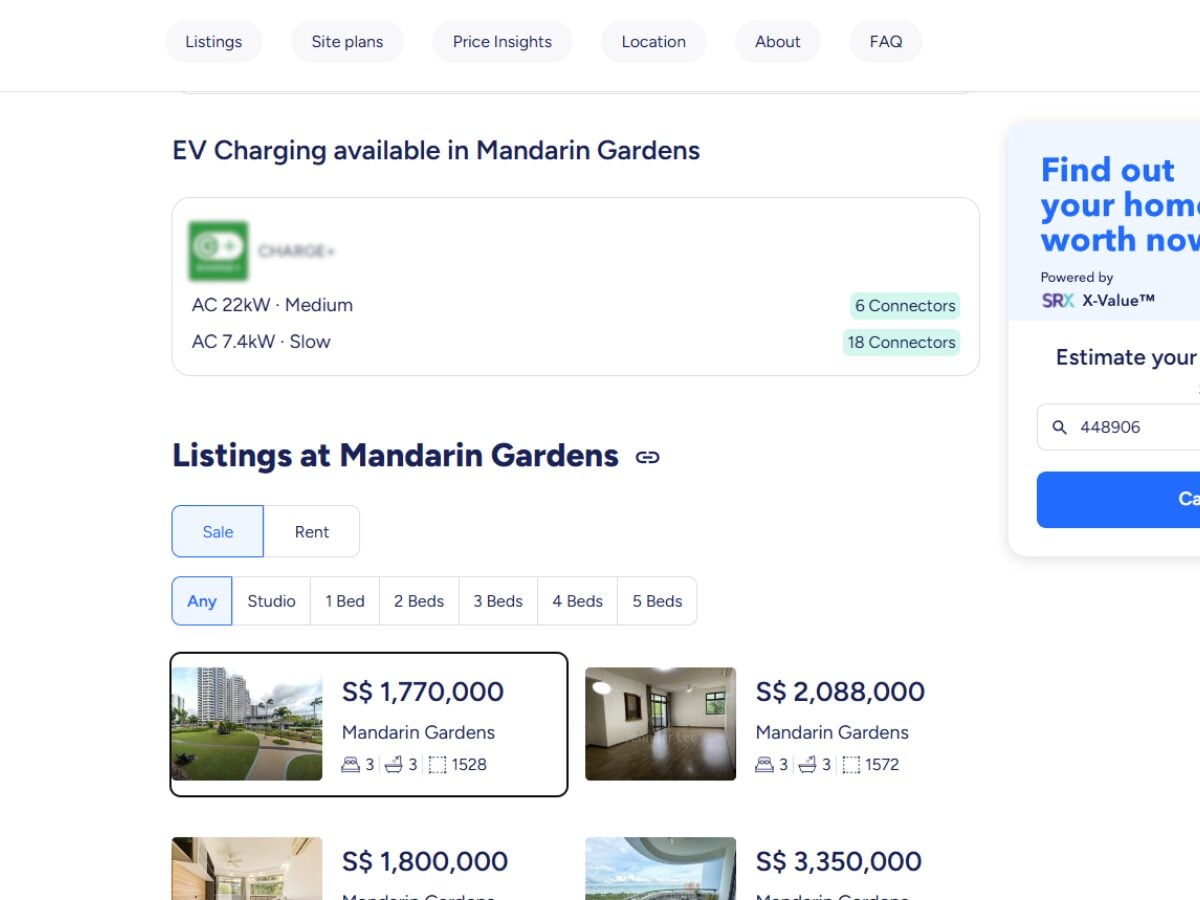Viewport: 1200px width, 900px height.
Task: Click thumbnail of S$ 2,088,000 listing
Action: [x=660, y=724]
